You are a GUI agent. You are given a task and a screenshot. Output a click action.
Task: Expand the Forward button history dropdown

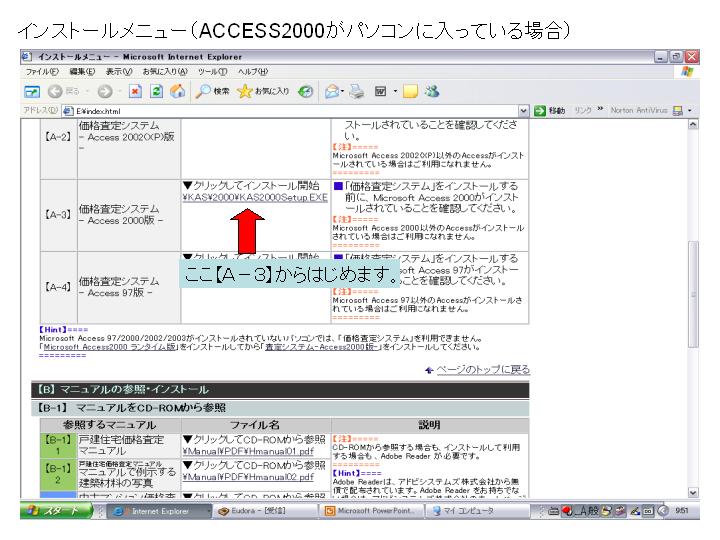click(120, 91)
